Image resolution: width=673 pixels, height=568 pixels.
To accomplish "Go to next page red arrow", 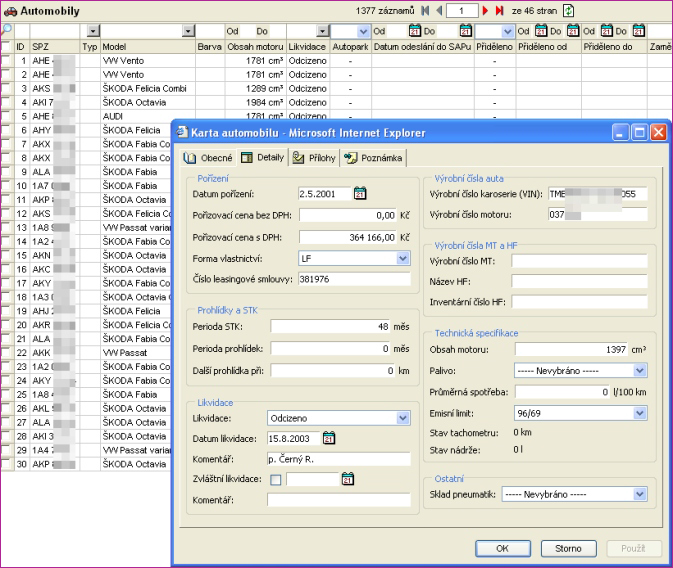I will [485, 11].
